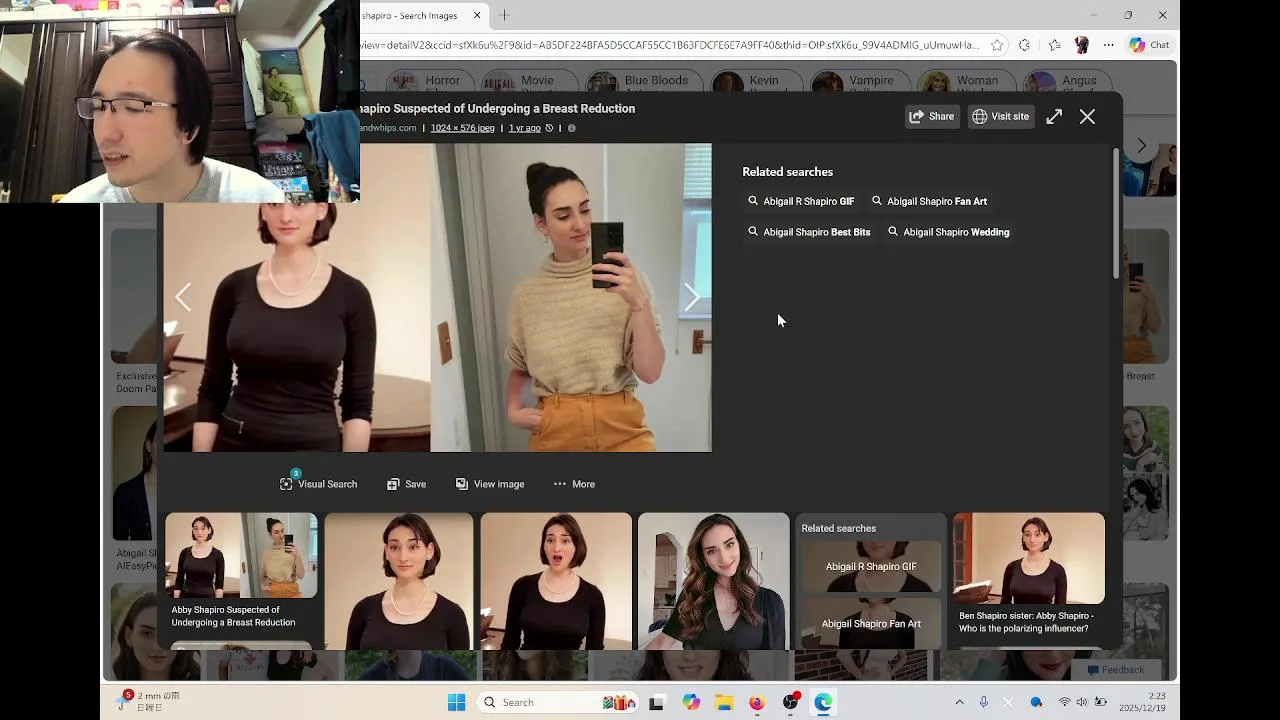1280x720 pixels.
Task: Click the Share button in the image viewer
Action: (931, 116)
